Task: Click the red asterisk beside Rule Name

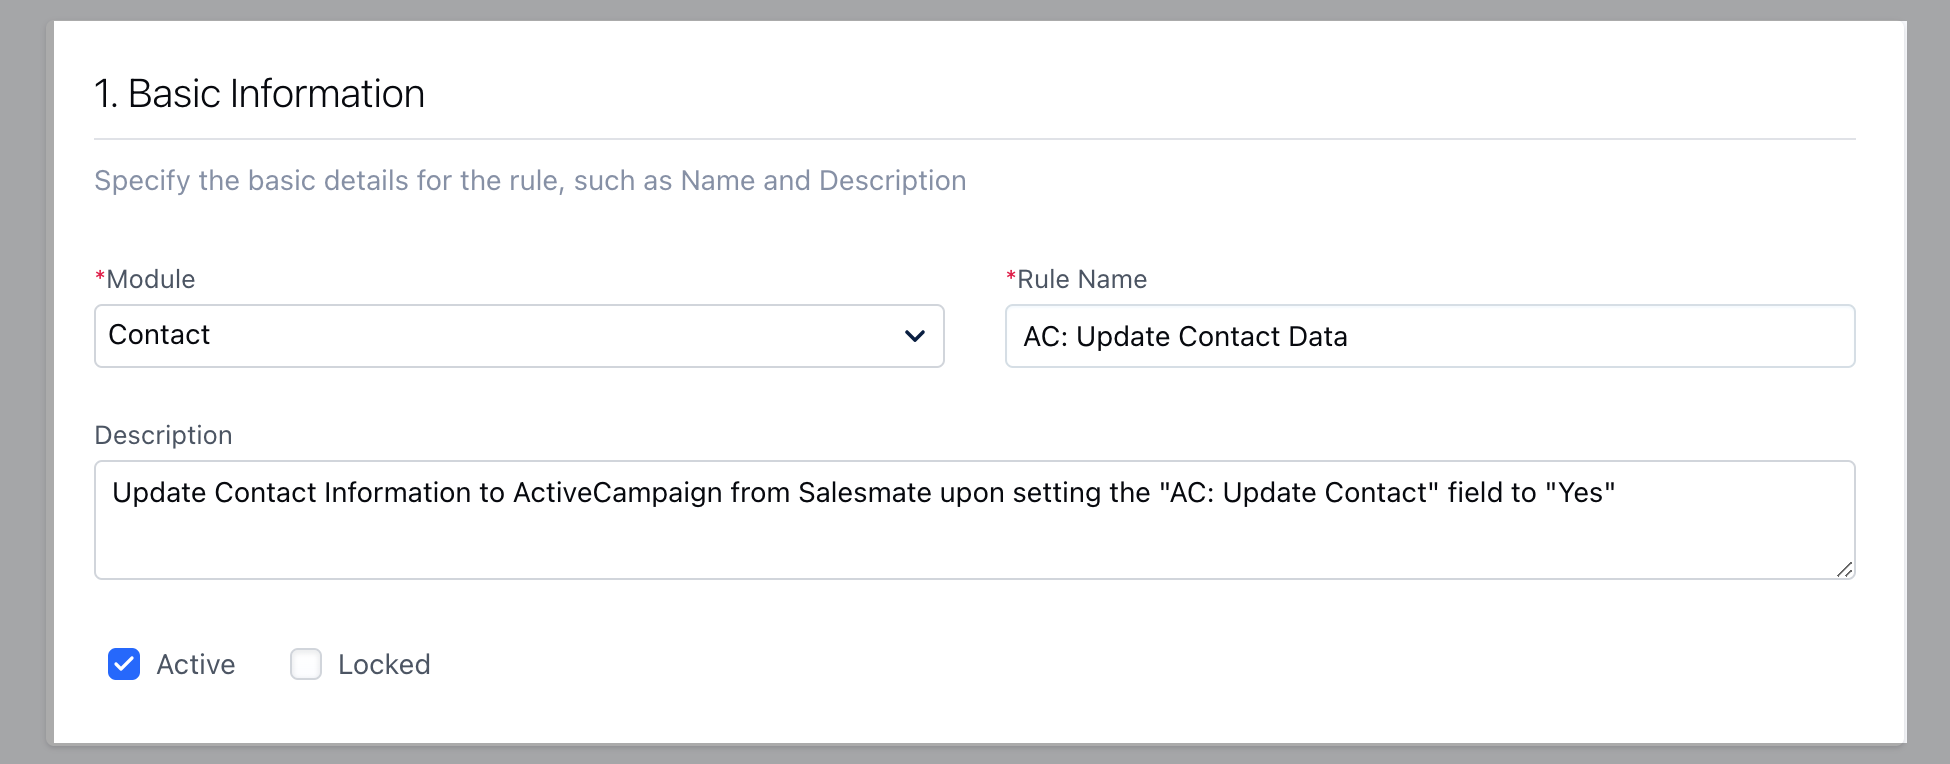Action: click(x=1011, y=276)
